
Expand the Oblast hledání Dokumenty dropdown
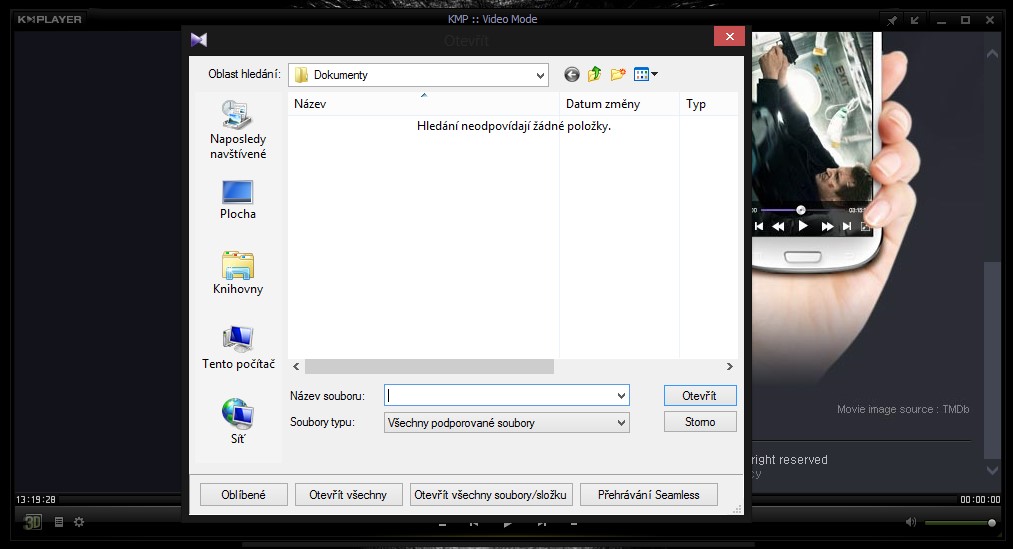pyautogui.click(x=540, y=76)
